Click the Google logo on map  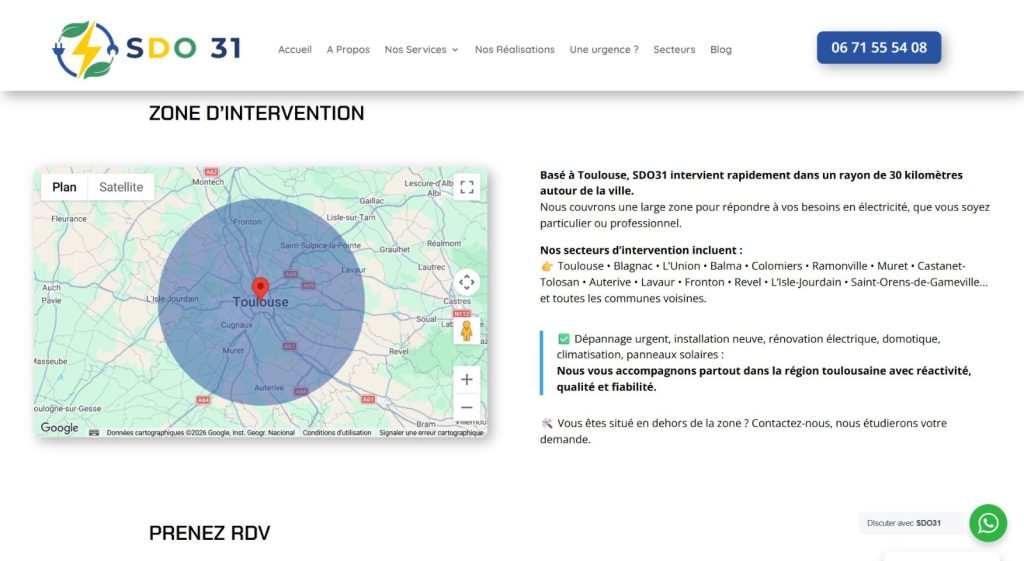tap(59, 428)
